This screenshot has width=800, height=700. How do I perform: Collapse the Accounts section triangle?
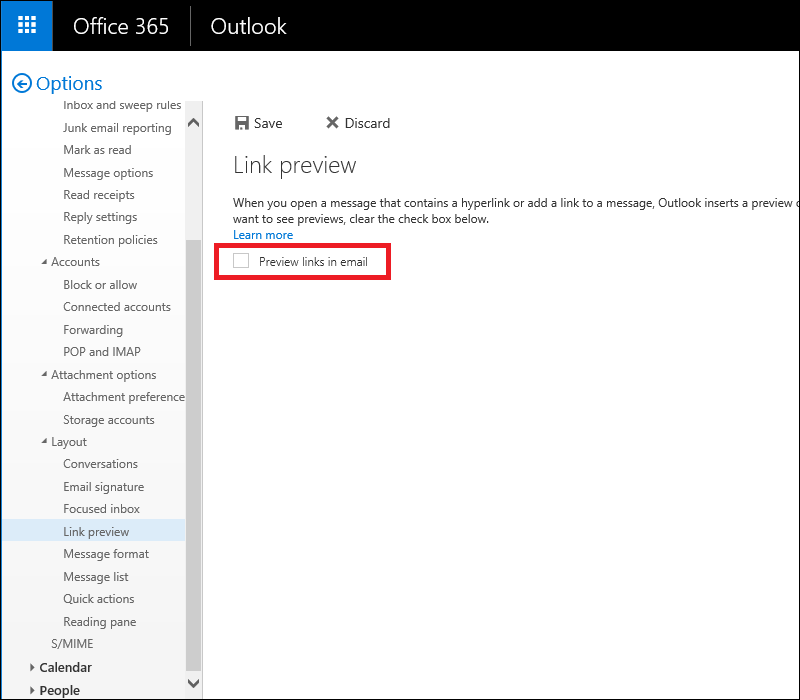click(x=44, y=262)
